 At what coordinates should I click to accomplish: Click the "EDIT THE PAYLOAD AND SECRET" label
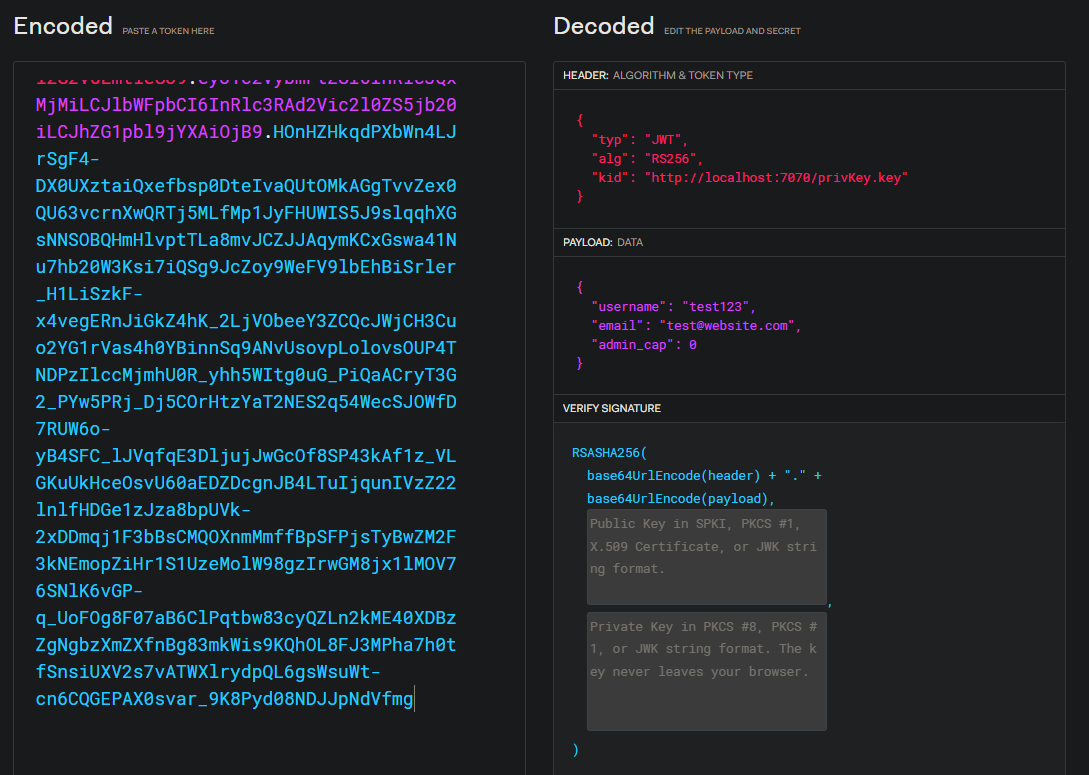pyautogui.click(x=732, y=31)
